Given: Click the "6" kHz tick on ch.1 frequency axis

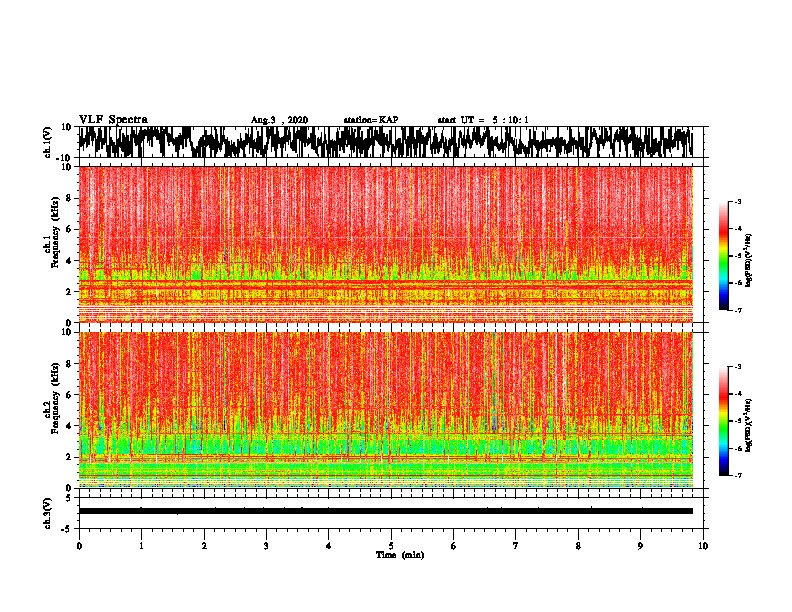Looking at the screenshot, I should (x=69, y=230).
